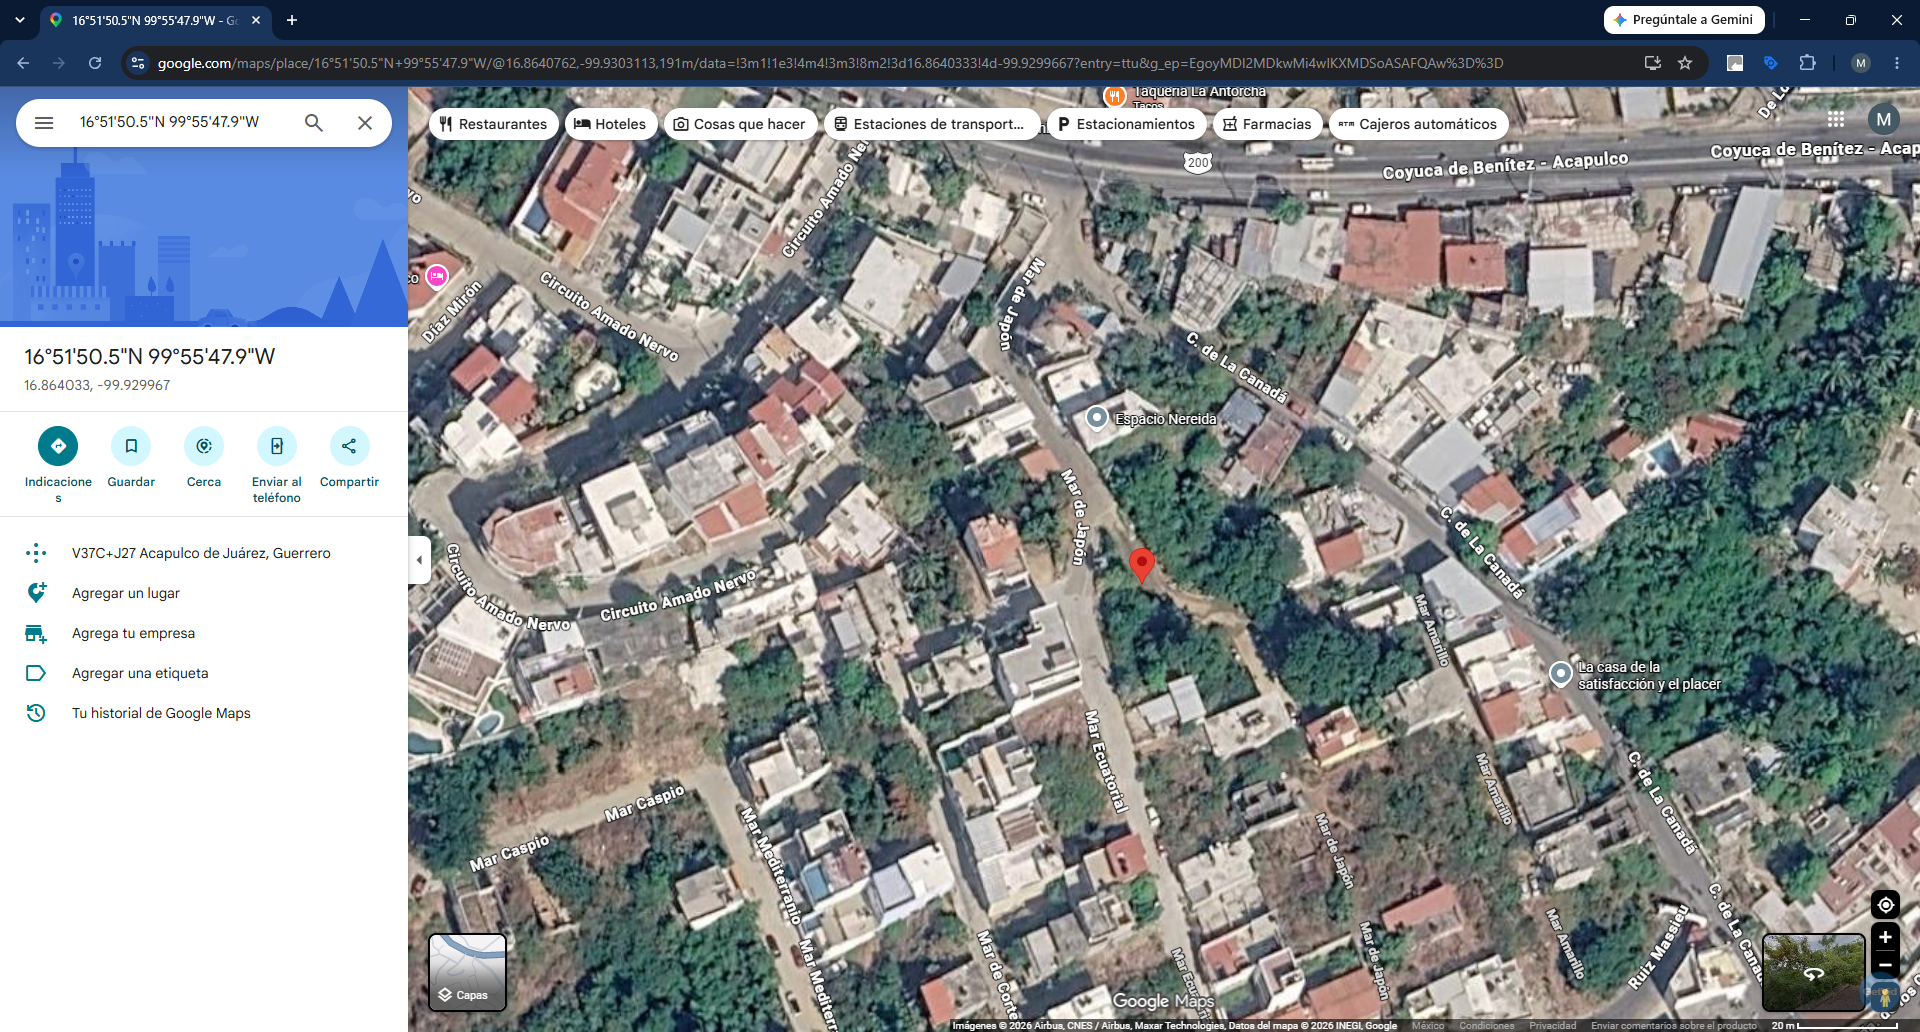
Task: Open a new browser tab
Action: point(292,20)
